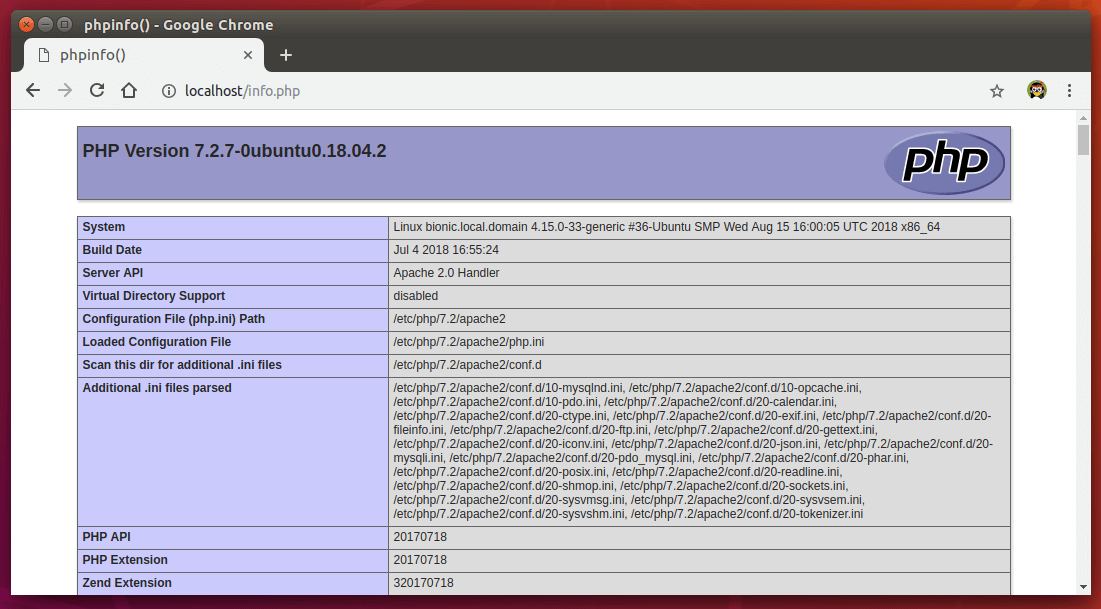Open the home page button
1101x609 pixels.
[129, 91]
